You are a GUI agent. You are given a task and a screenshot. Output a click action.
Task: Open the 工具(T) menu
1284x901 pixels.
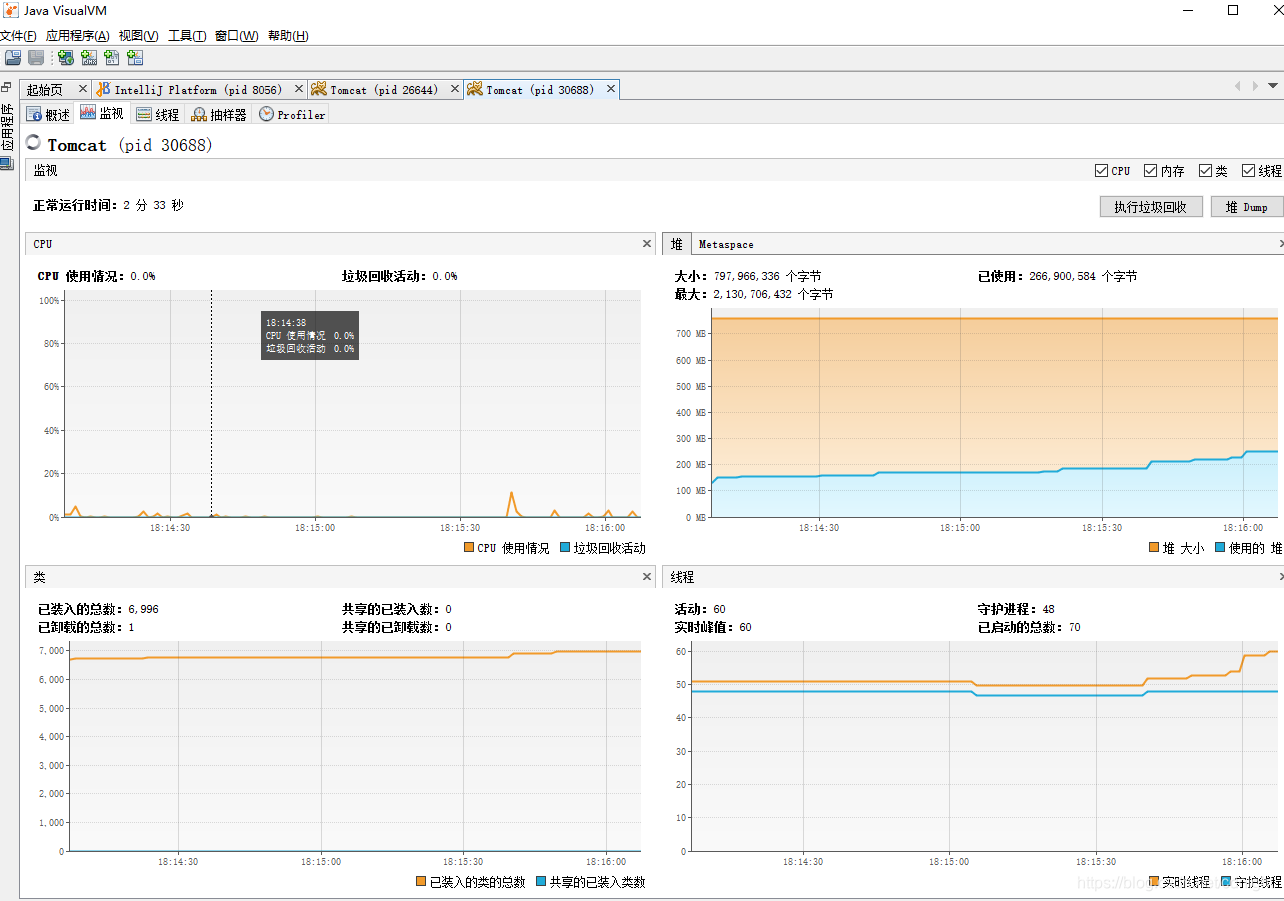click(x=187, y=36)
